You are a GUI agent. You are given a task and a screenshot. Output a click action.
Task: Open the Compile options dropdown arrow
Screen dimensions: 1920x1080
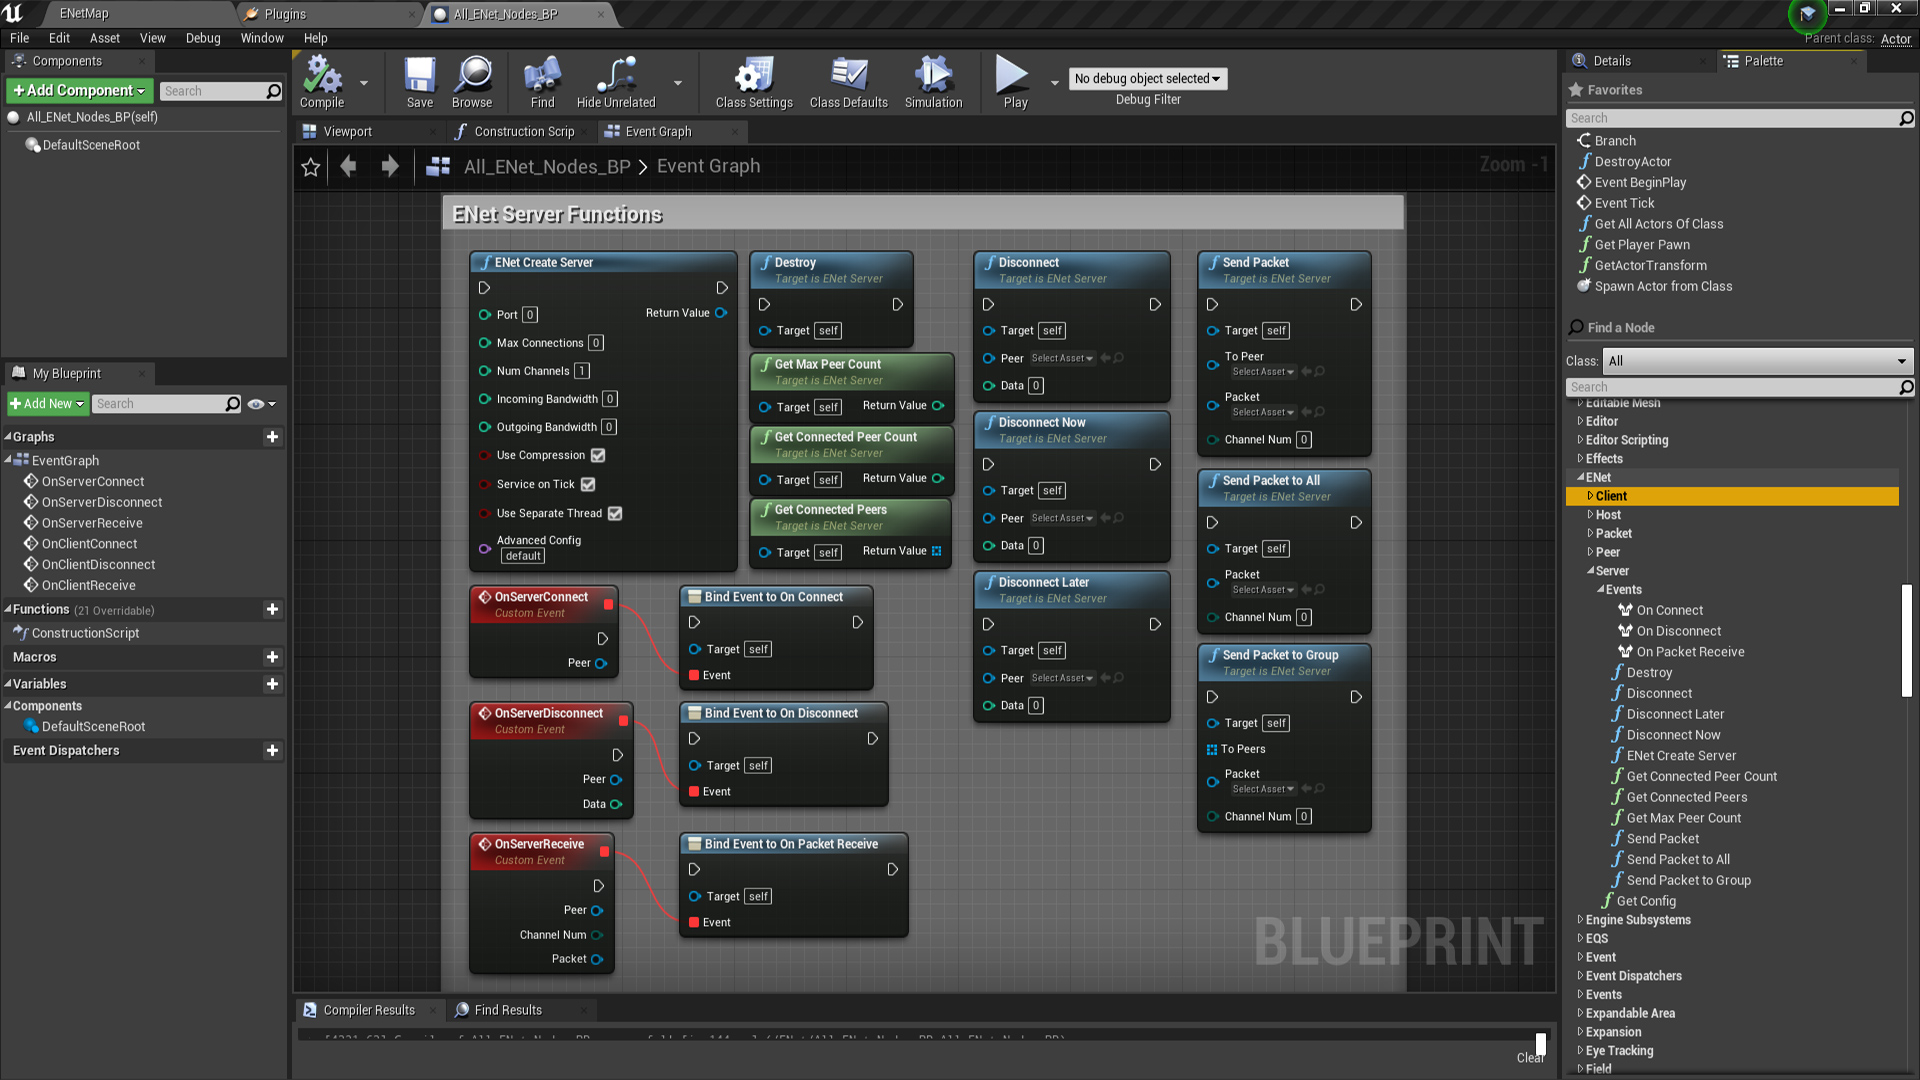[364, 83]
